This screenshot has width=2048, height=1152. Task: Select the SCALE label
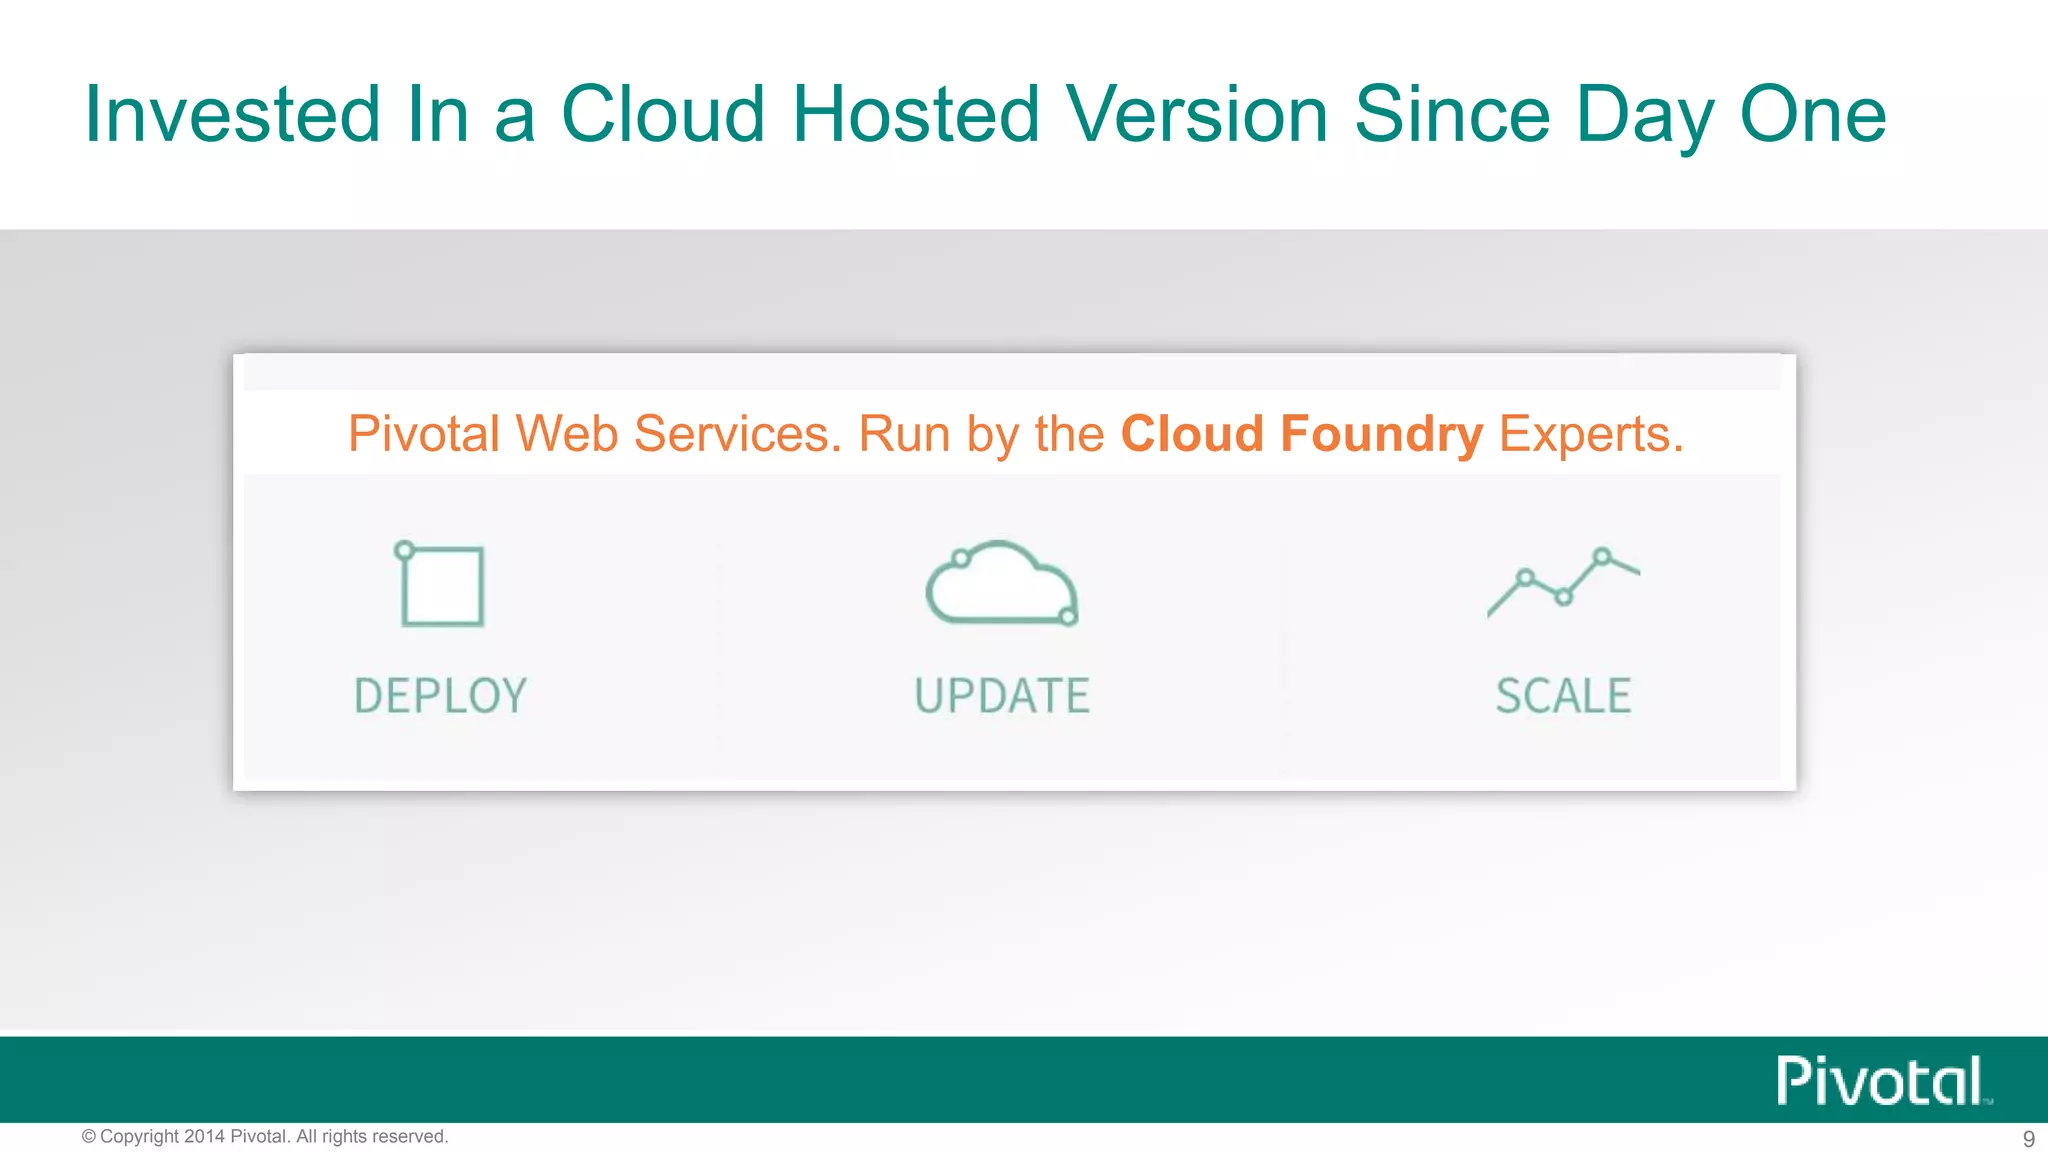click(x=1563, y=696)
